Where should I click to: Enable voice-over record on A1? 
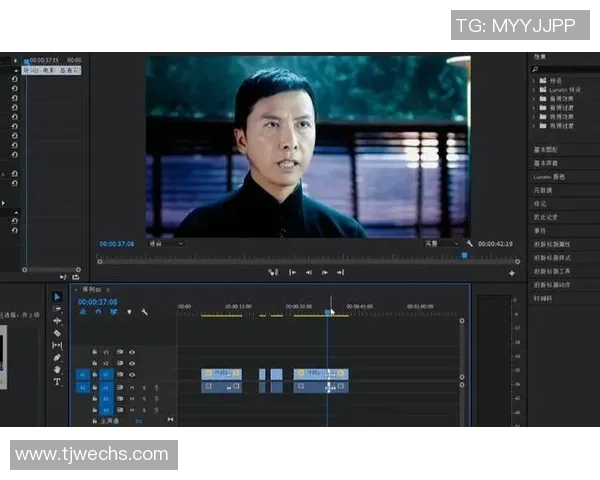click(156, 388)
